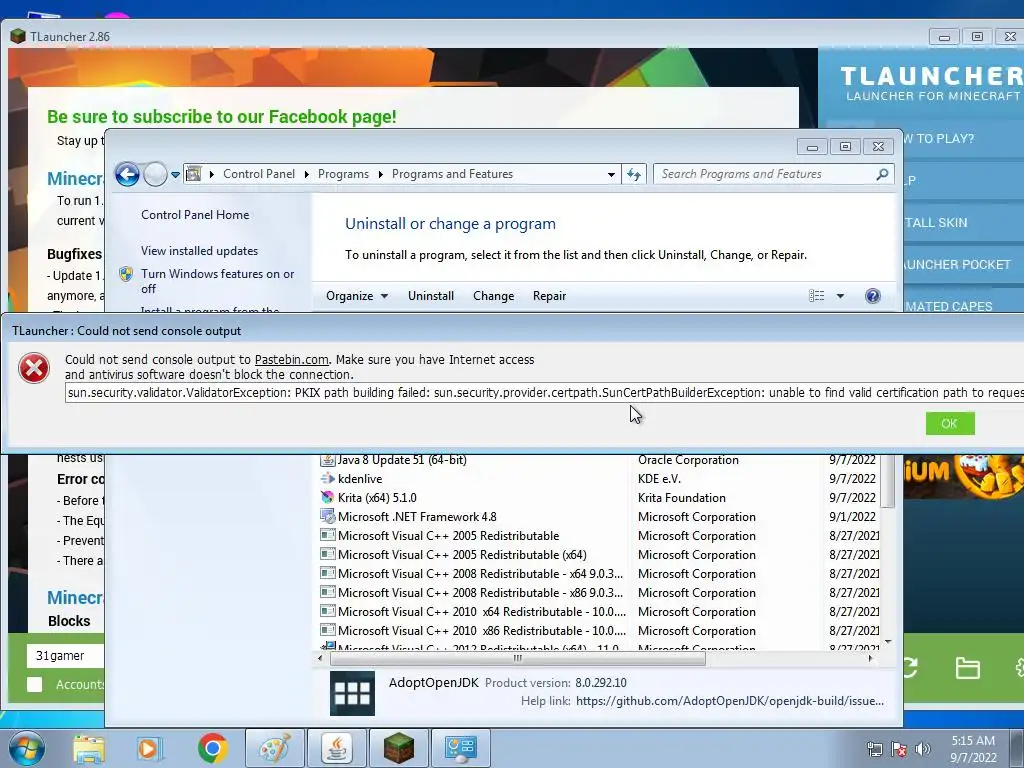
Task: Refresh the Programs and Features list
Action: click(x=633, y=174)
